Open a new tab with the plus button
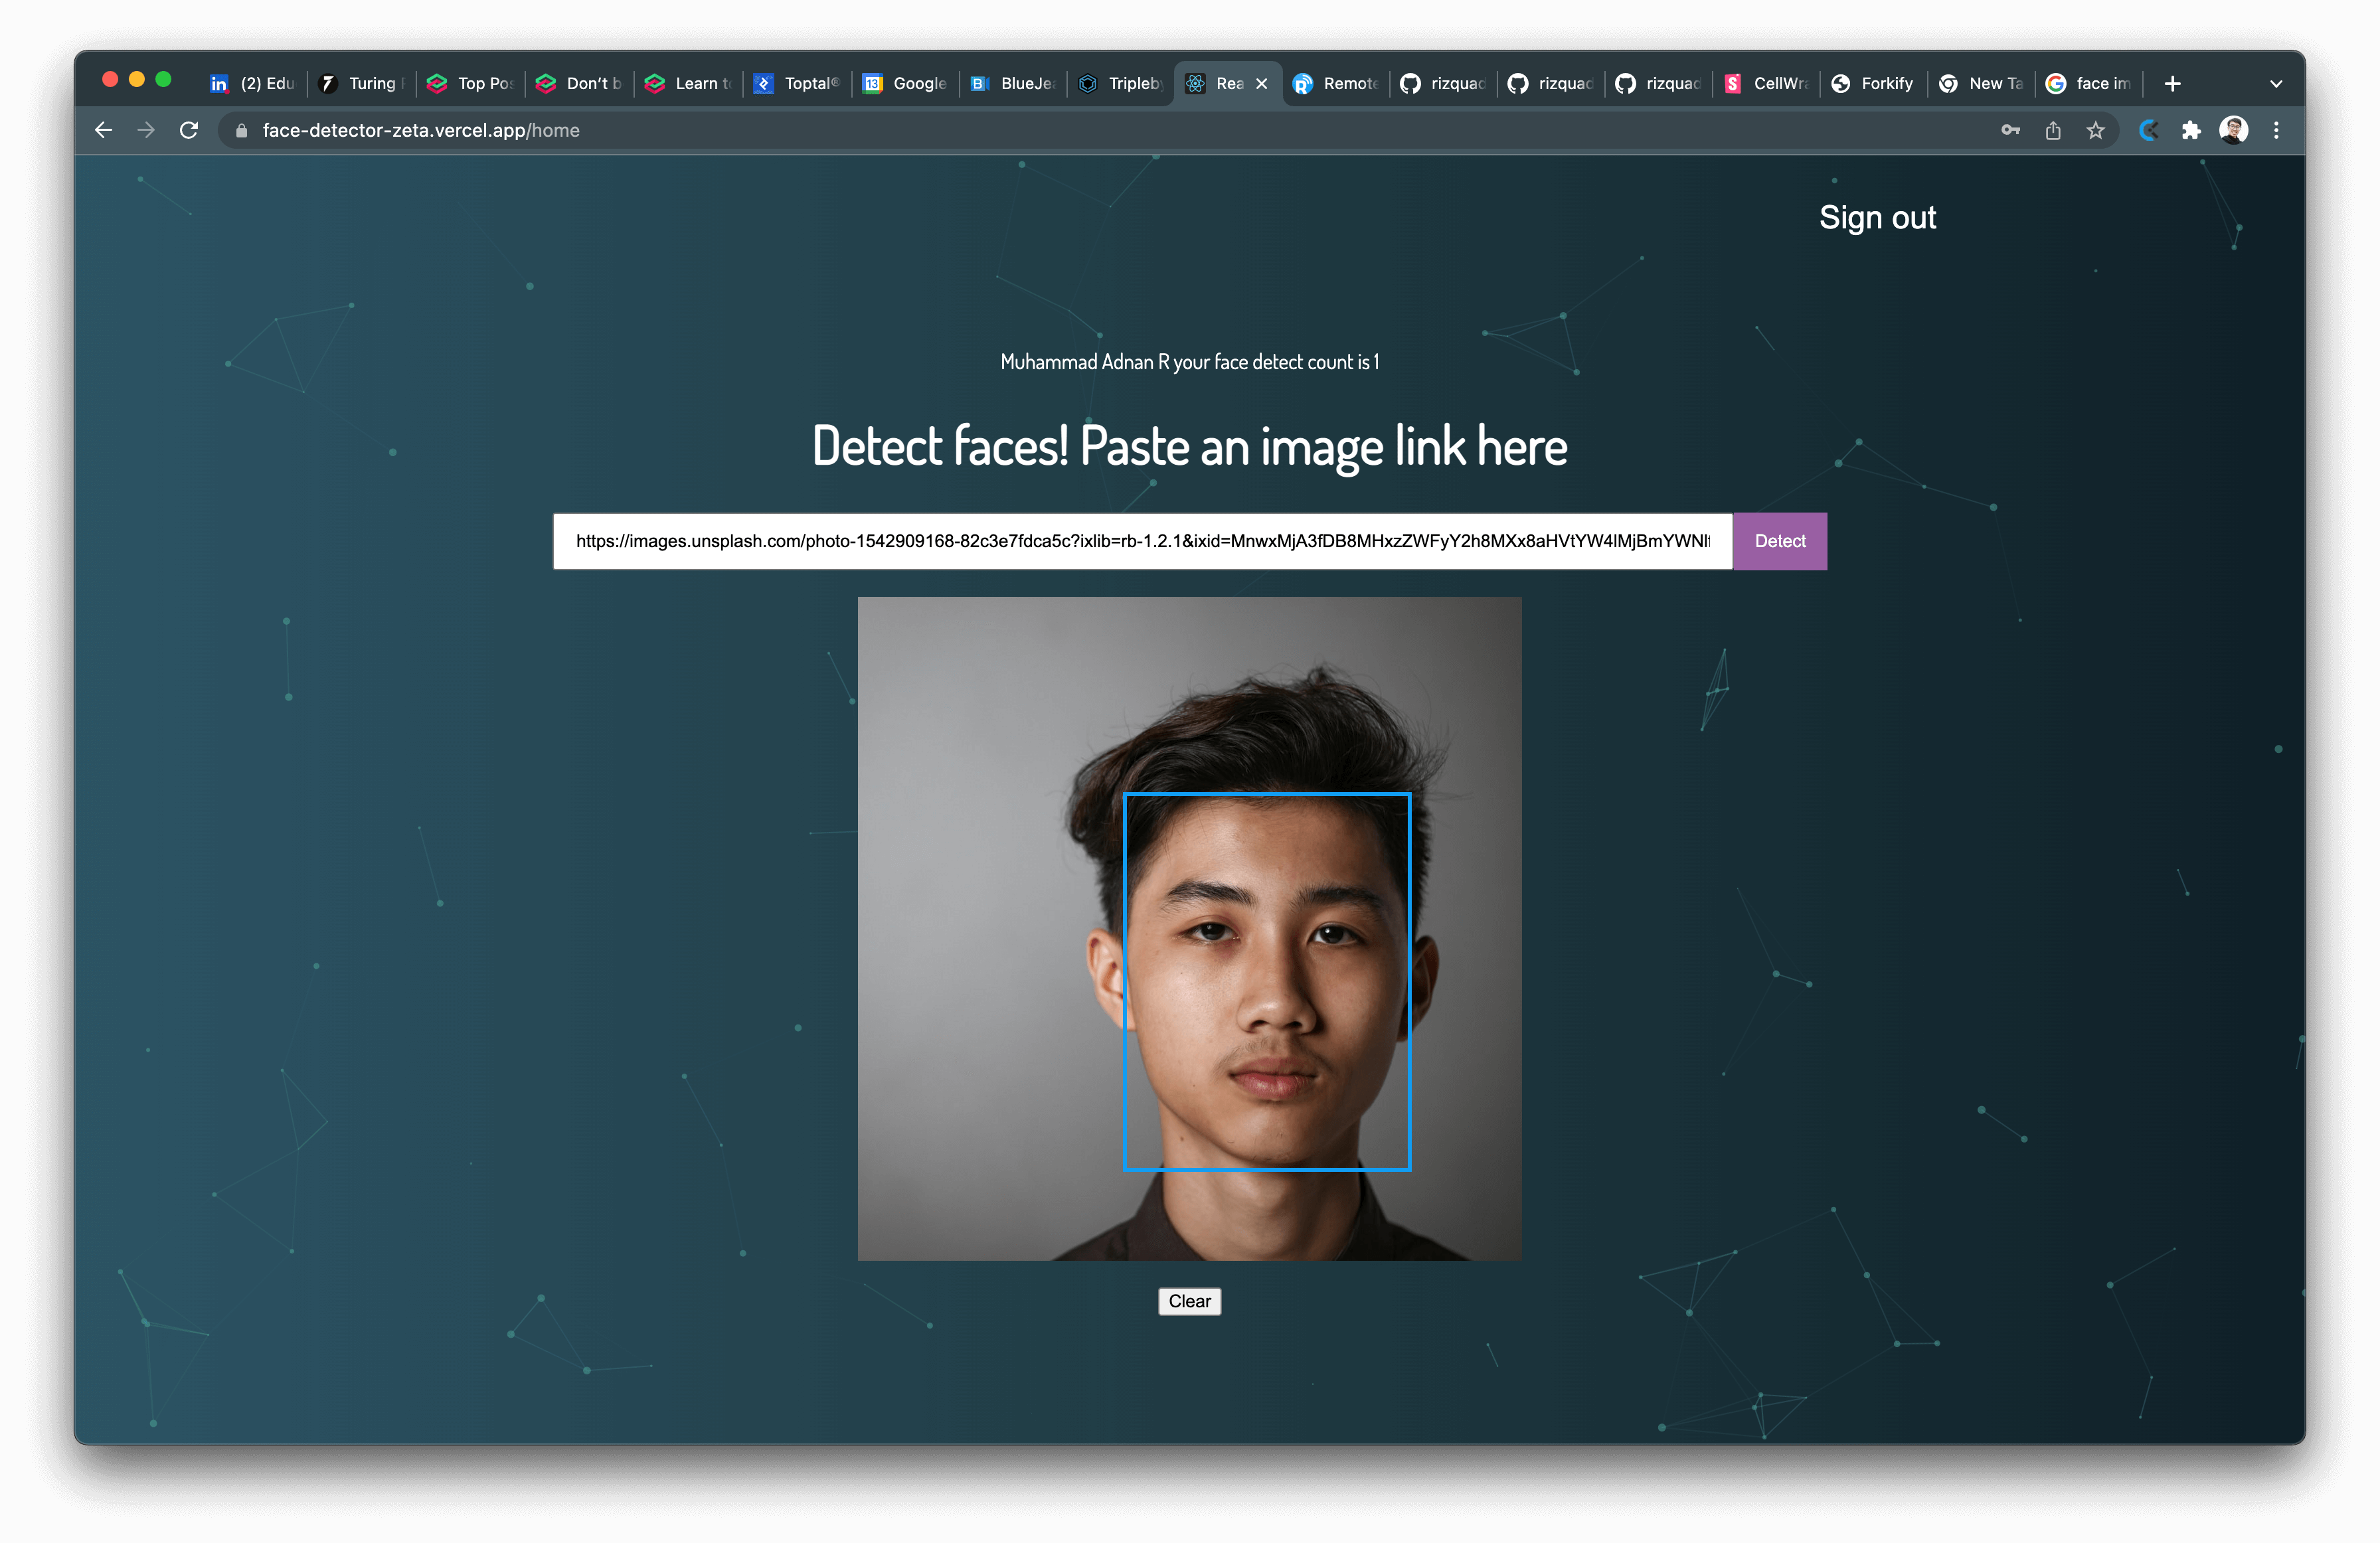Screen dimensions: 2380x1543 pos(2172,83)
